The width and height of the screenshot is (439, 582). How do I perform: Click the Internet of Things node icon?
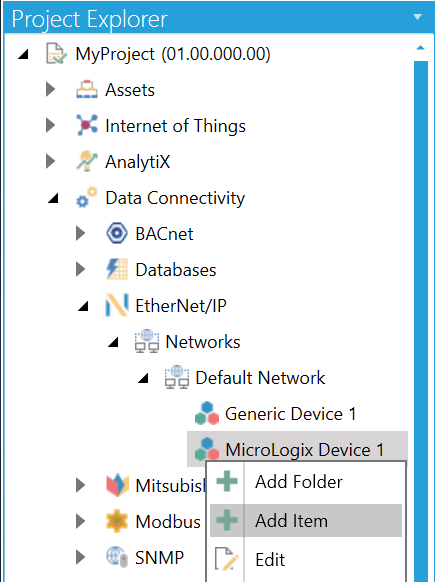(87, 125)
